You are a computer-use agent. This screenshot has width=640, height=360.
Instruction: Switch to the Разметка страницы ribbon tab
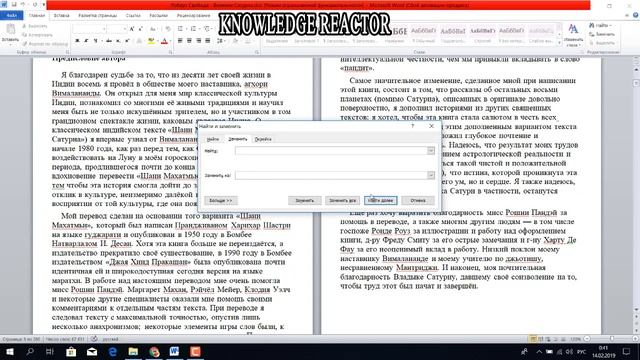tap(98, 15)
